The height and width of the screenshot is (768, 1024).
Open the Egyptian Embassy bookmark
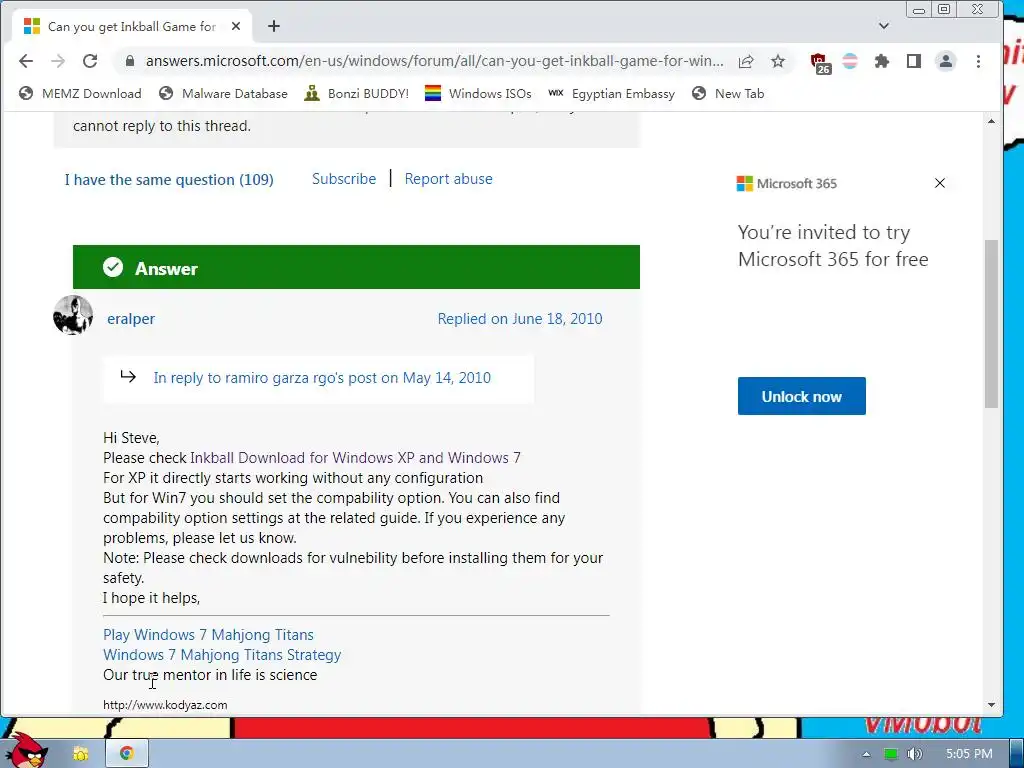tap(611, 93)
